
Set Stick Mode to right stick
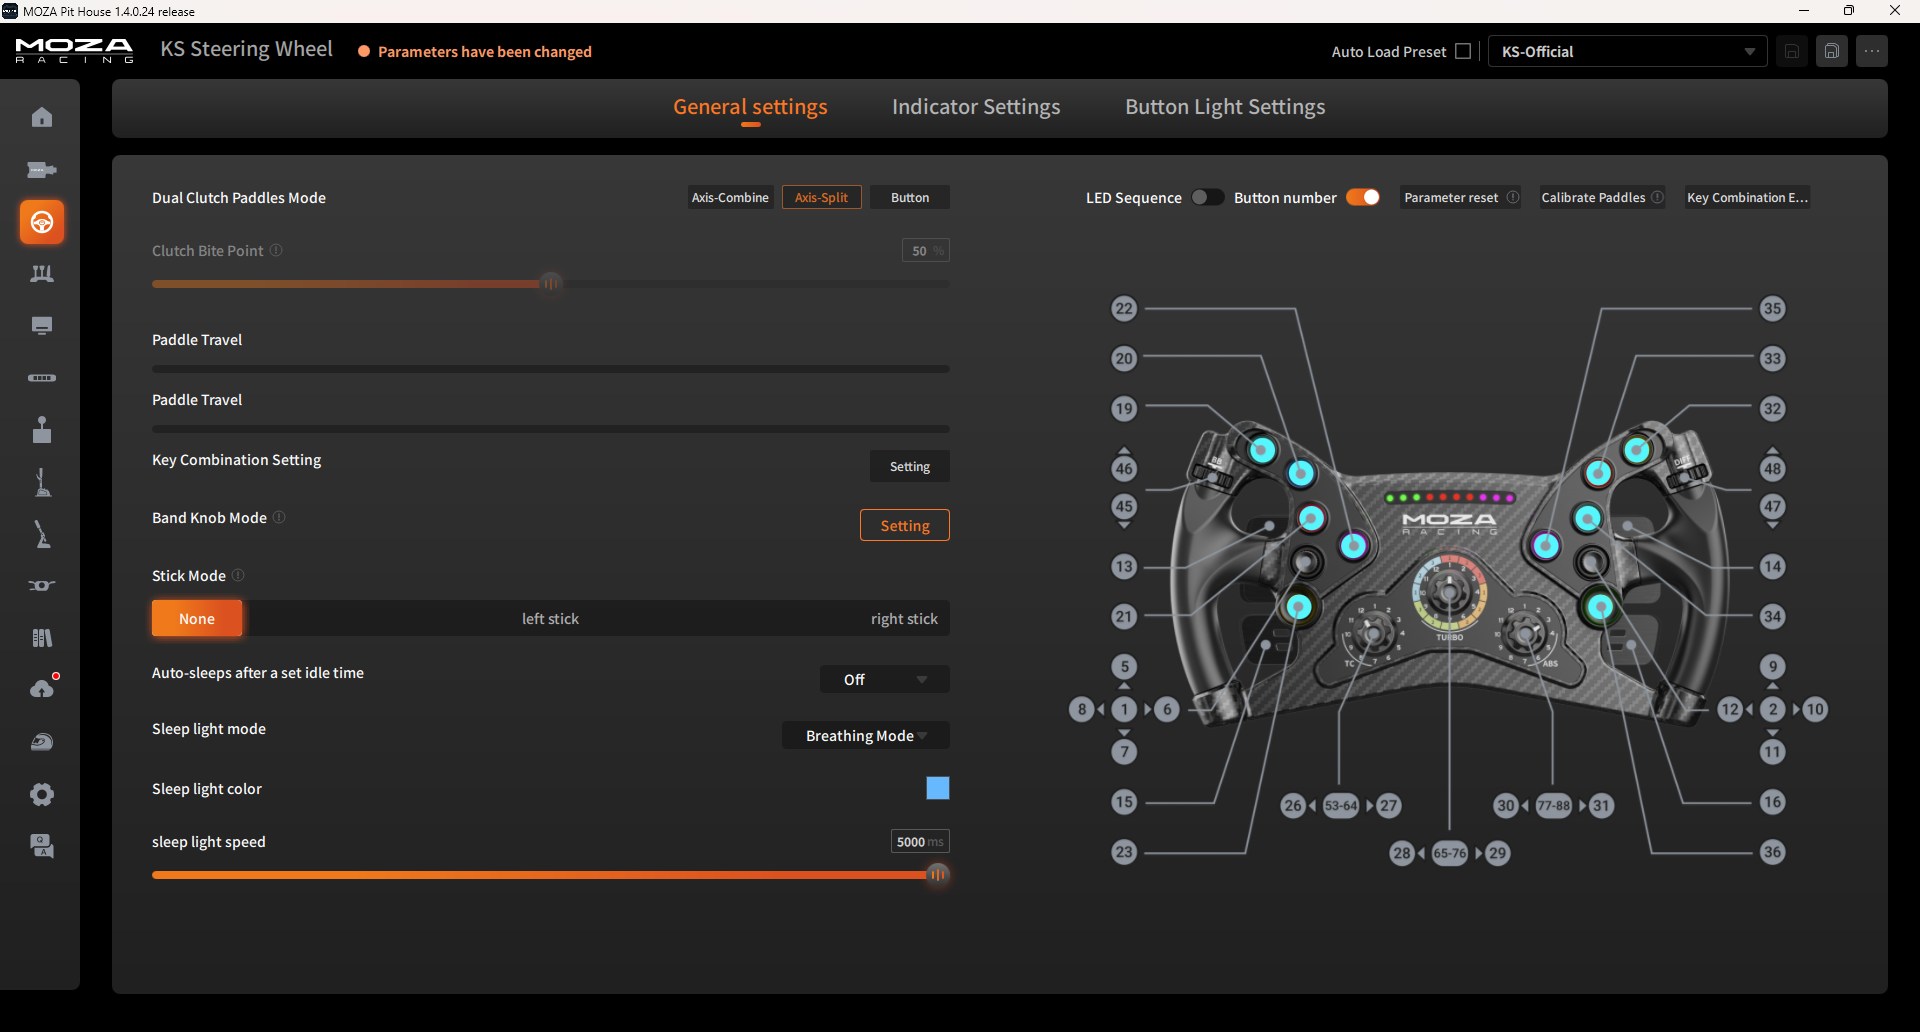(x=904, y=618)
